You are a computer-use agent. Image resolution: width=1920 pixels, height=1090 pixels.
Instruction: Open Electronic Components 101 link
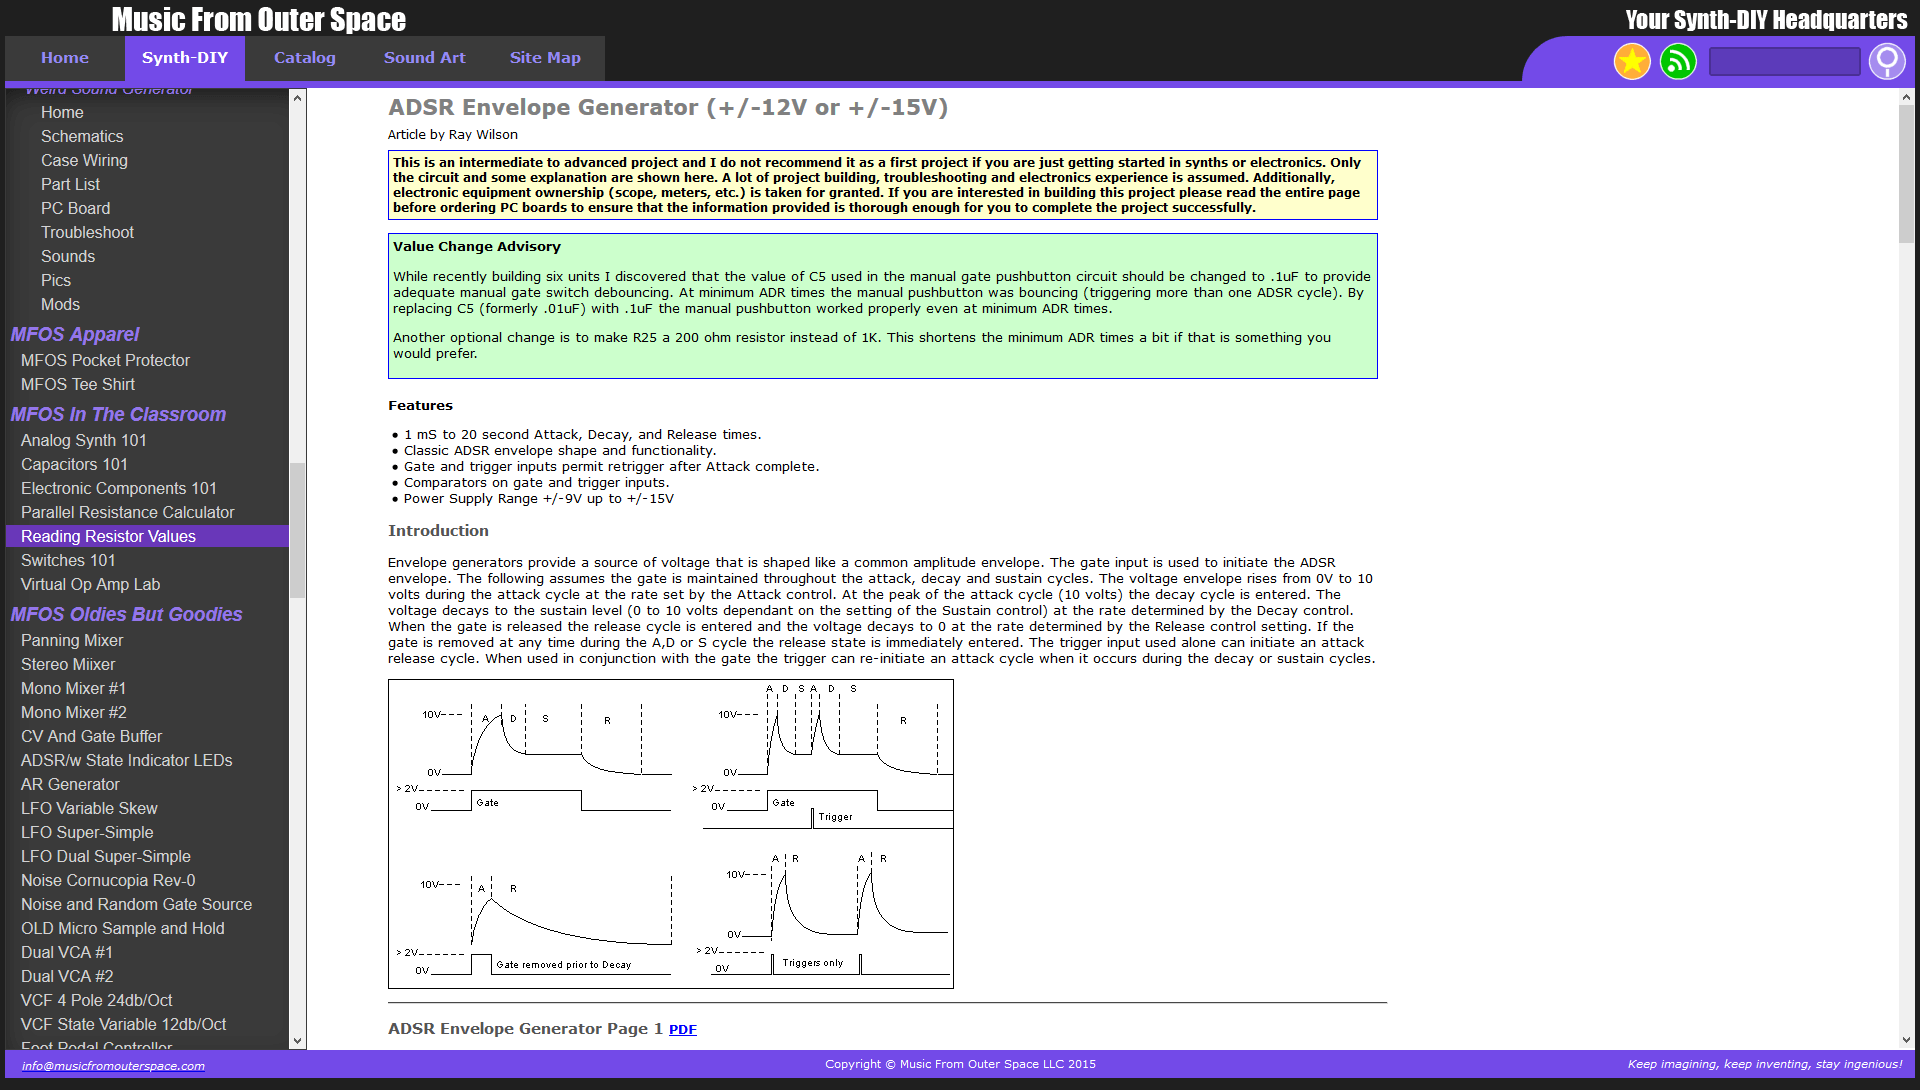pos(119,488)
